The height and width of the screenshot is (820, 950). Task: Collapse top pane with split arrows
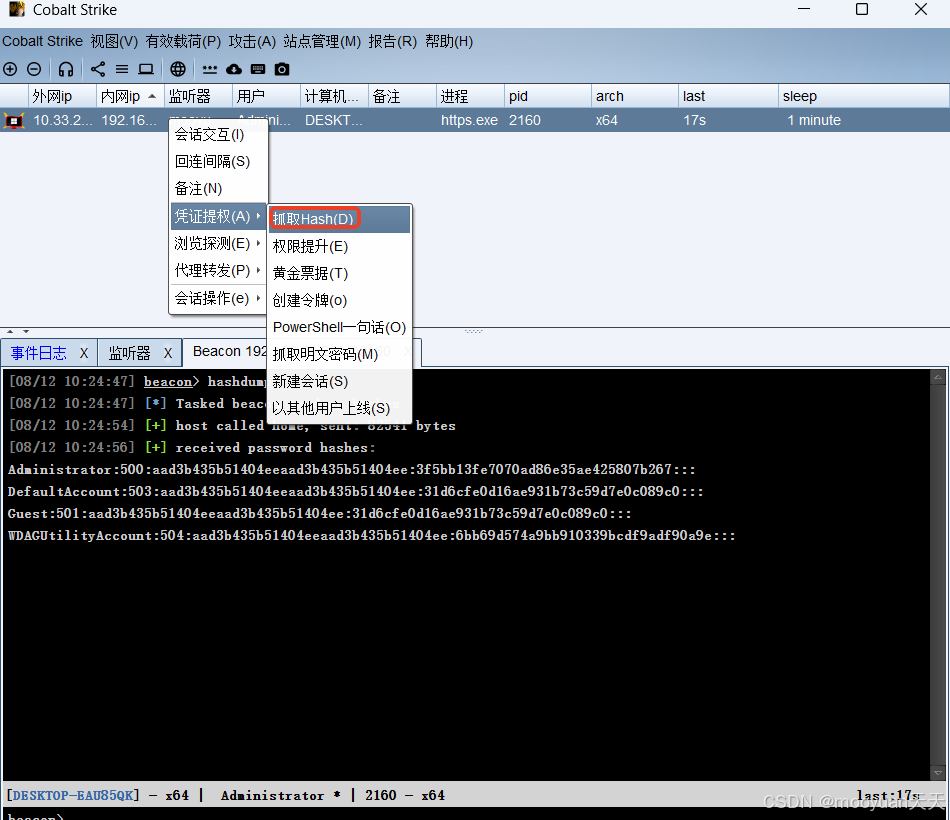10,332
